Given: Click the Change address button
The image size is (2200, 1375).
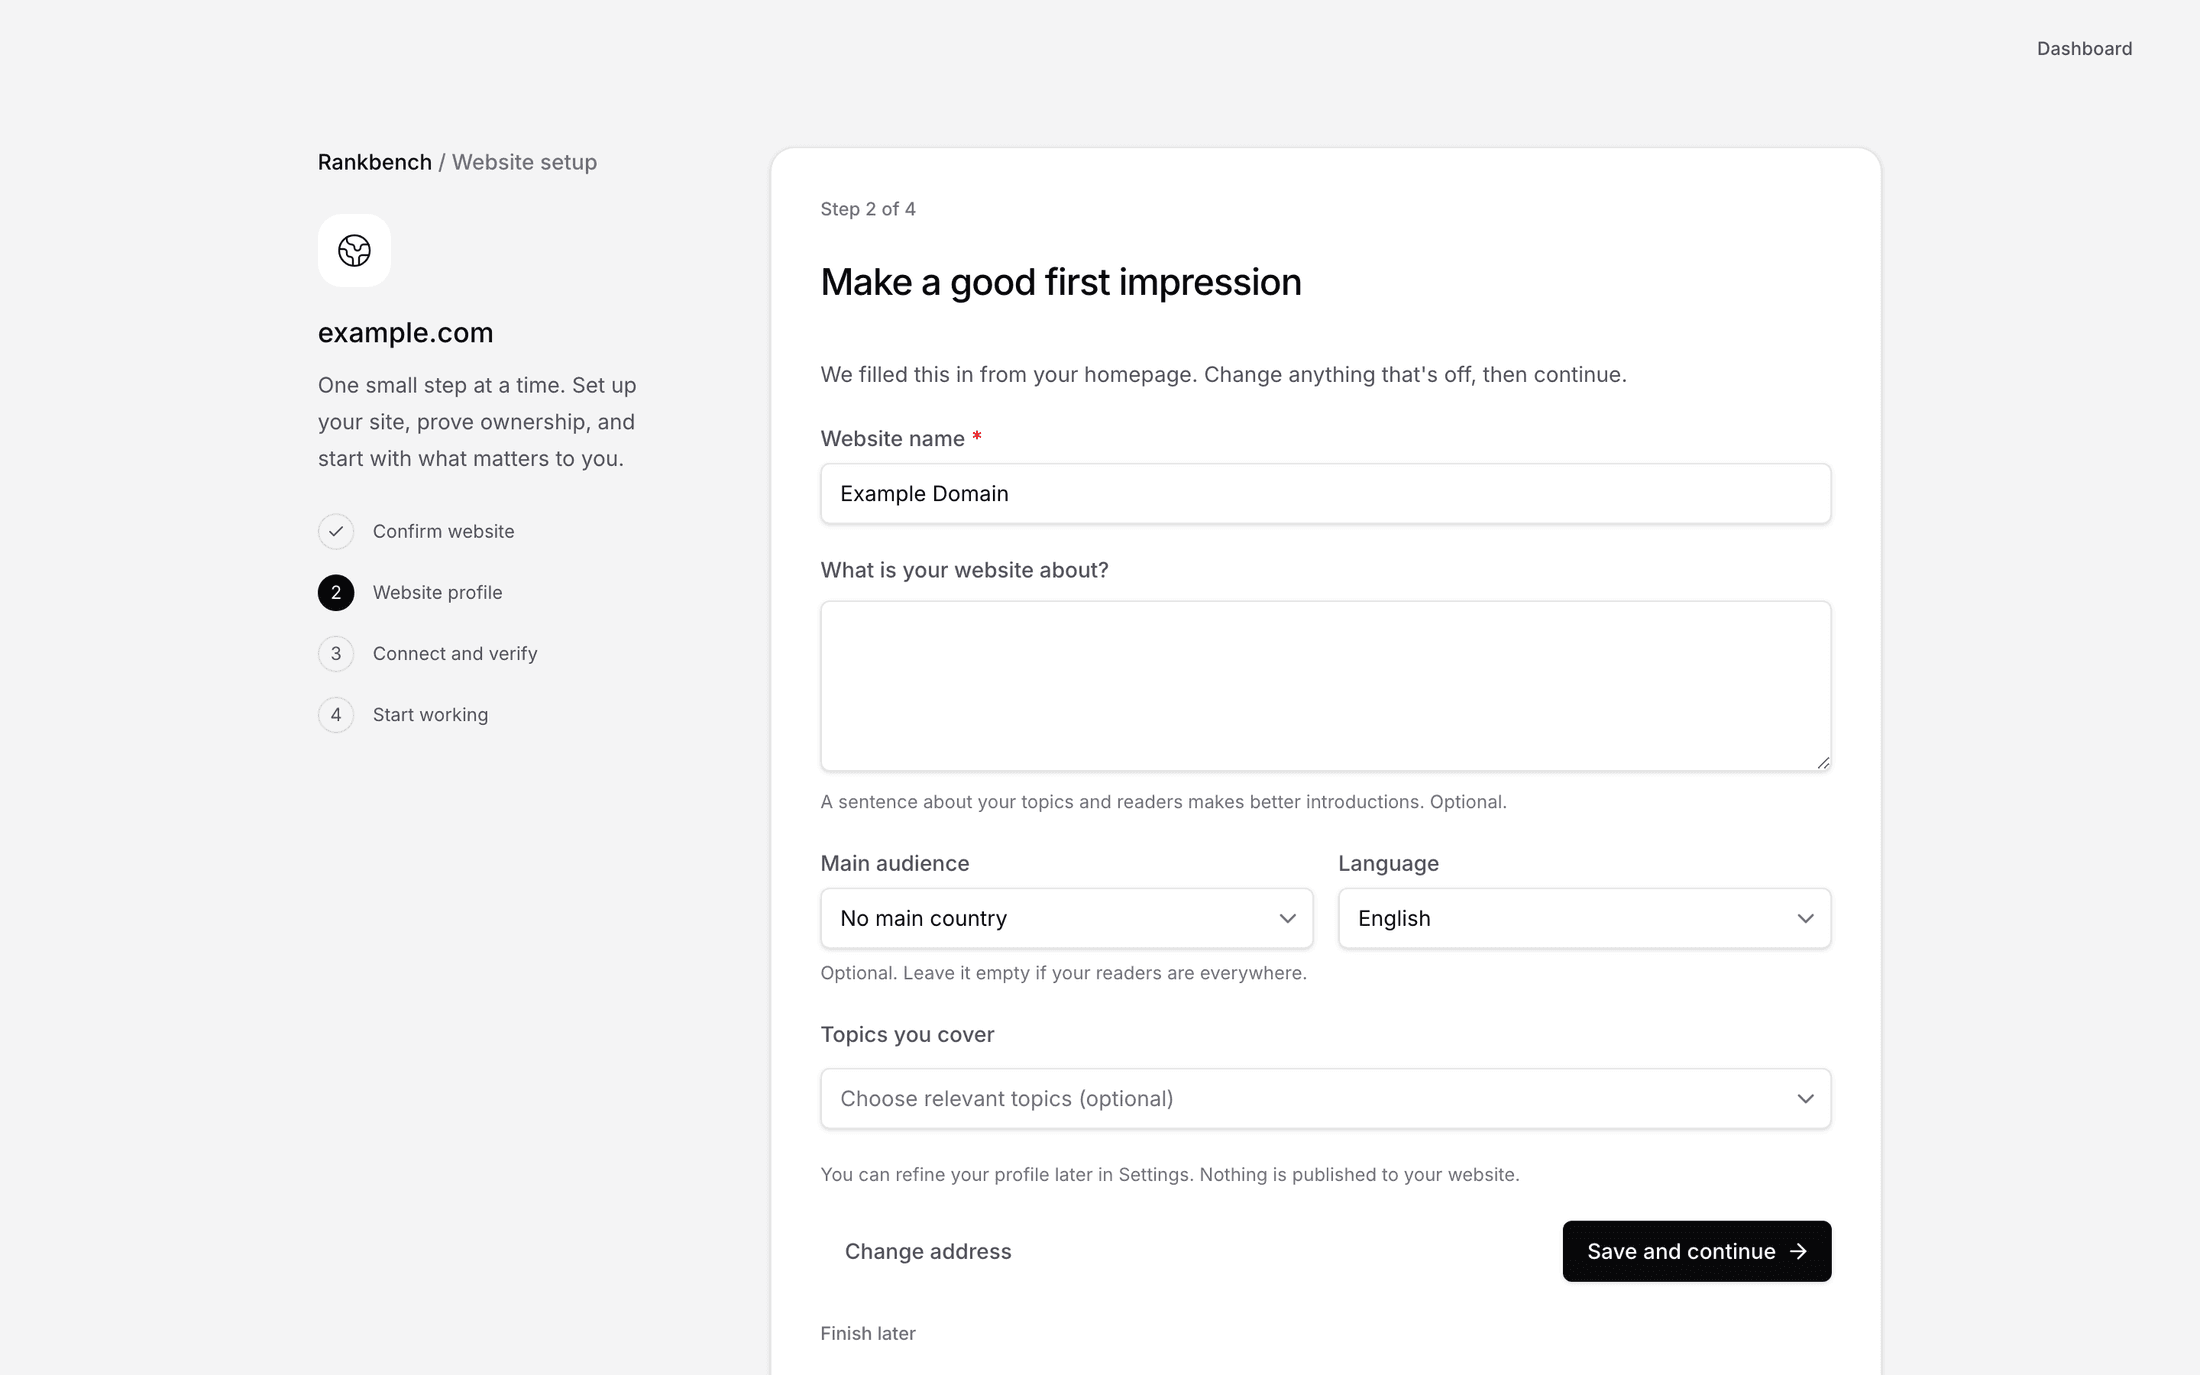Looking at the screenshot, I should click(x=928, y=1251).
